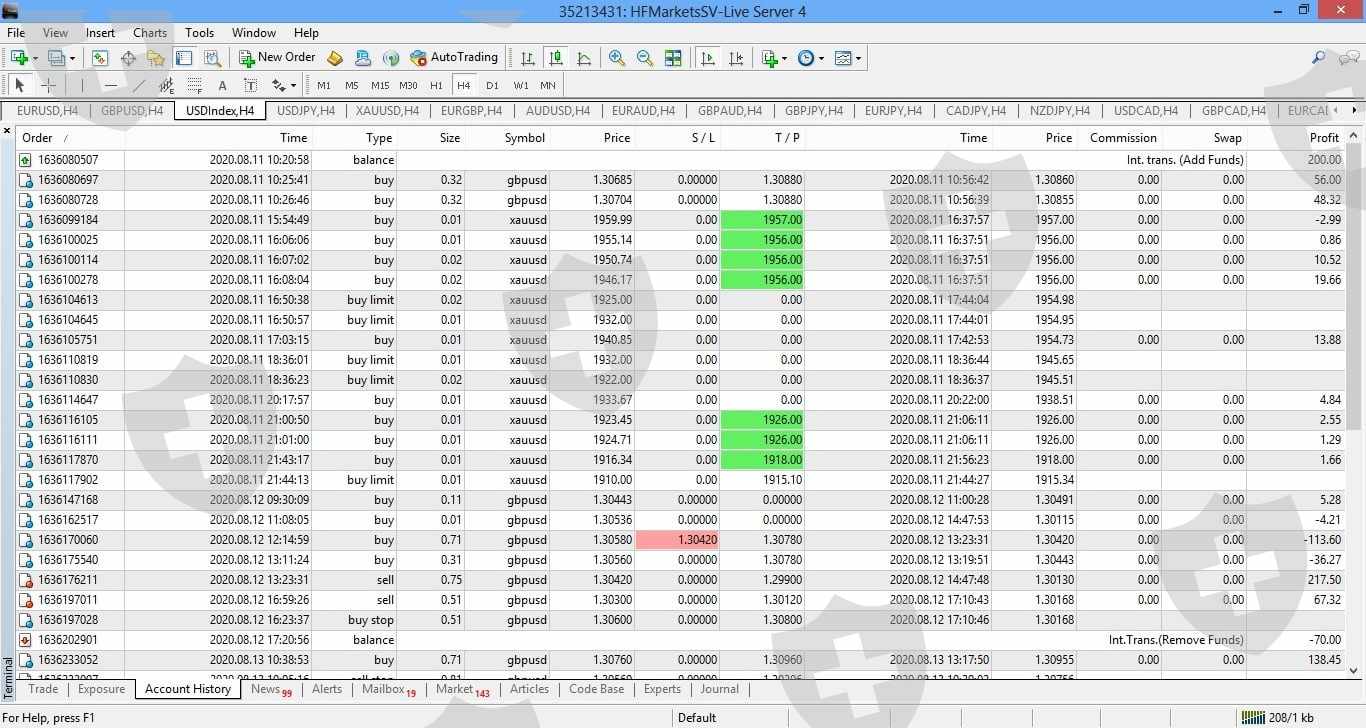Select the crosshair tool
The width and height of the screenshot is (1366, 728).
(48, 85)
